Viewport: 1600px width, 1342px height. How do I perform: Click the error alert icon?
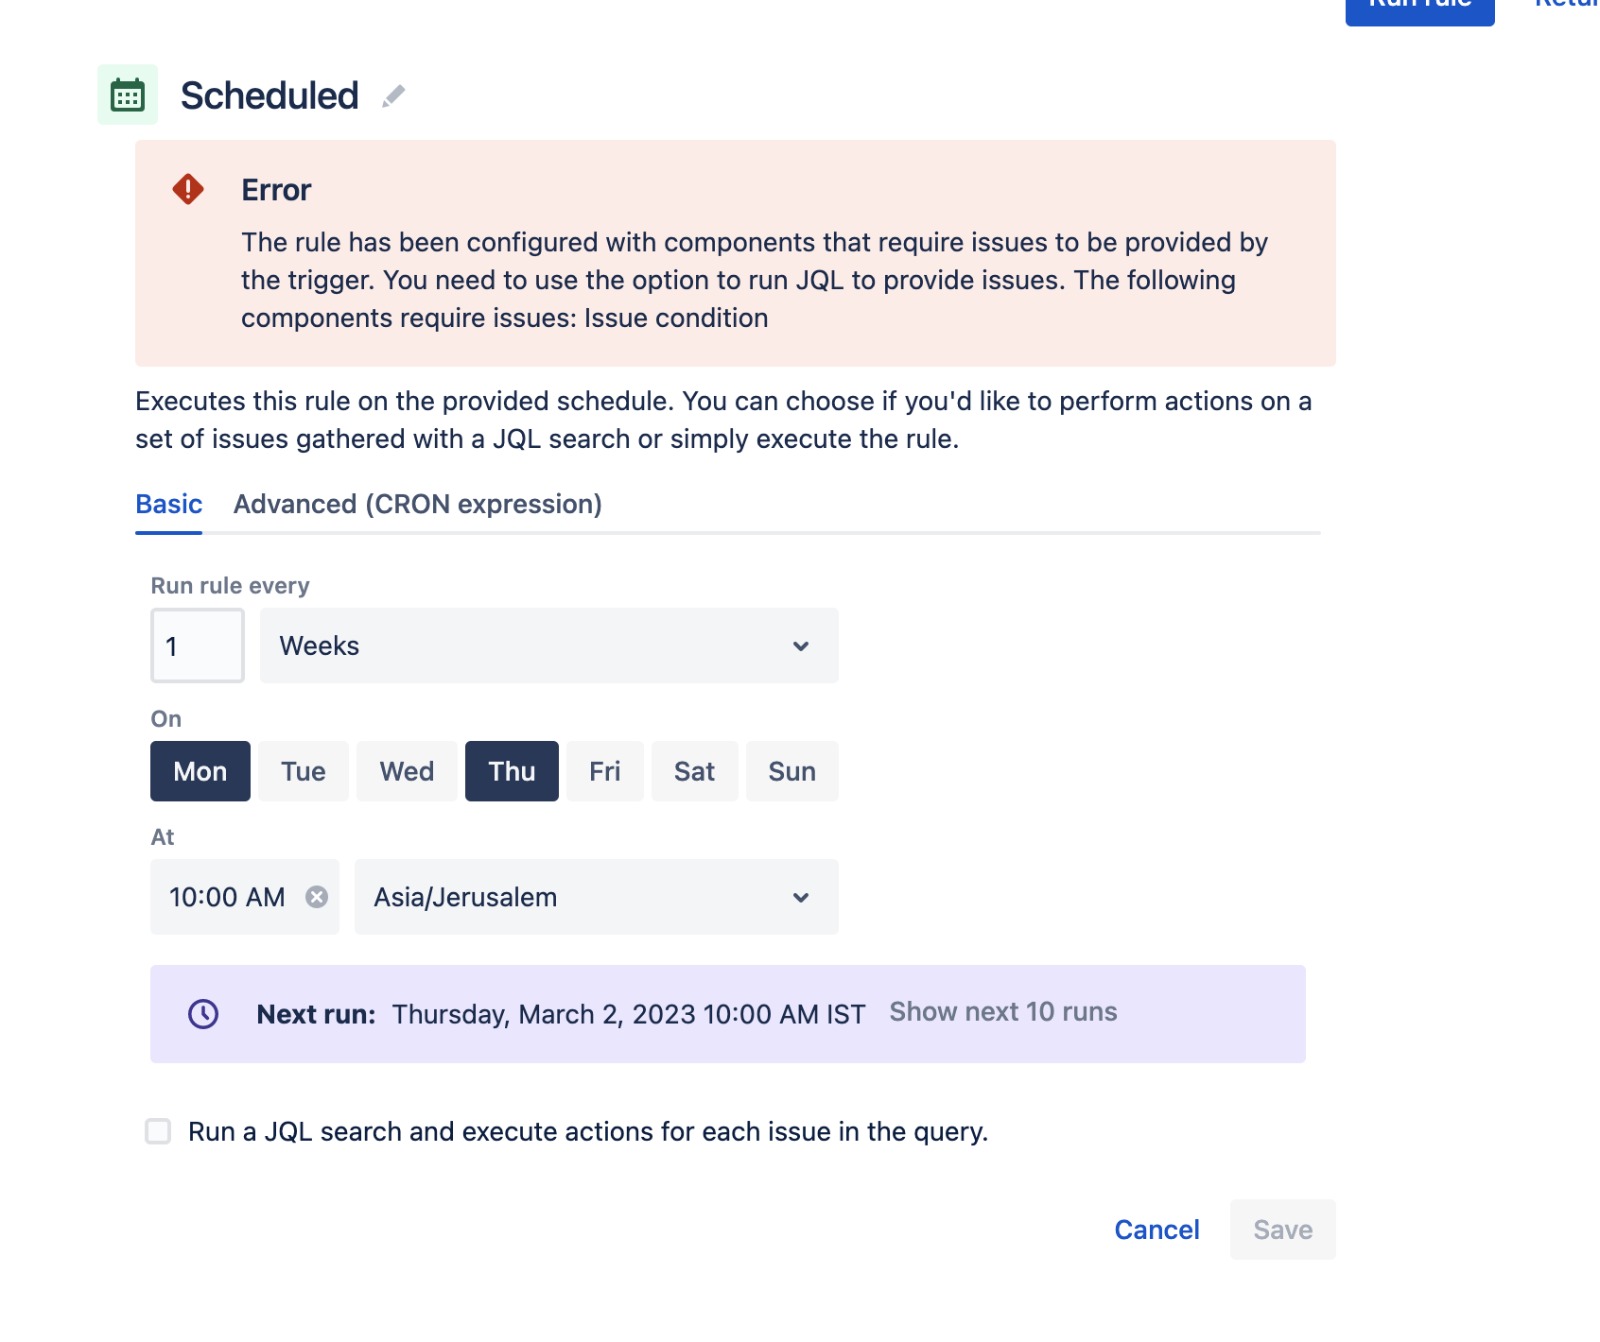click(x=188, y=188)
